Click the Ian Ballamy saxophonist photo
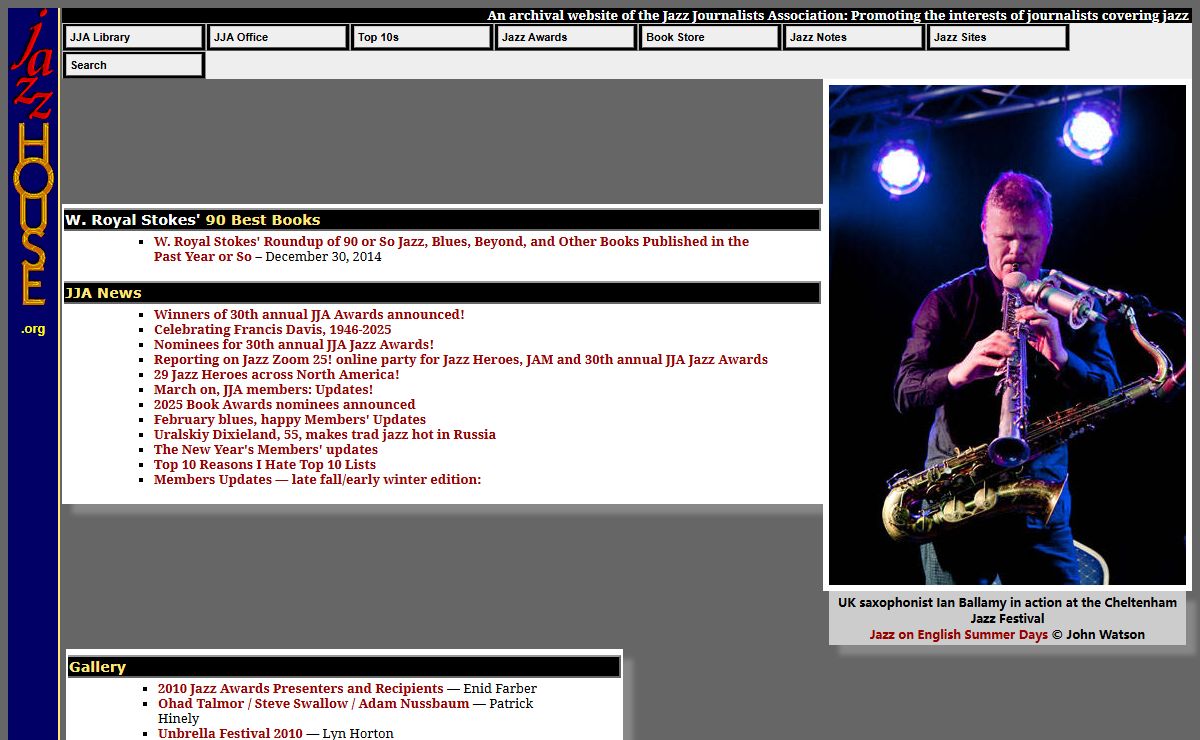Viewport: 1200px width, 740px height. [1007, 335]
